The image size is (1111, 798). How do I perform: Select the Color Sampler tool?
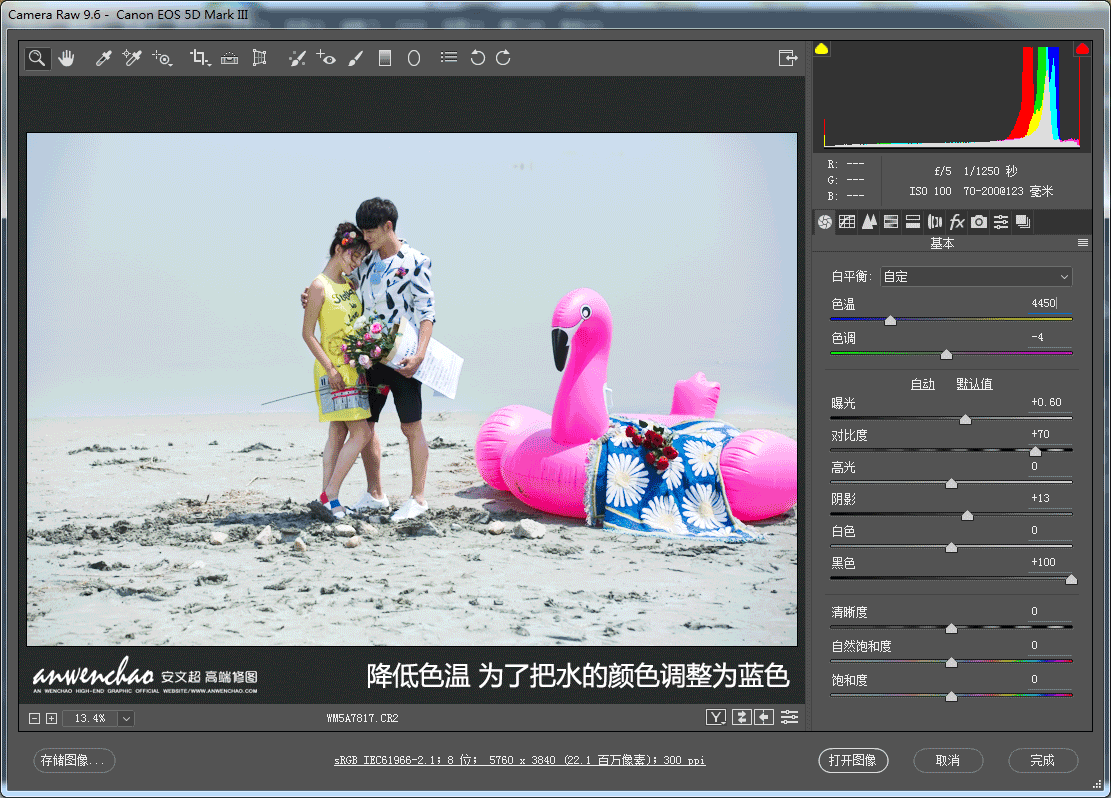(x=132, y=58)
